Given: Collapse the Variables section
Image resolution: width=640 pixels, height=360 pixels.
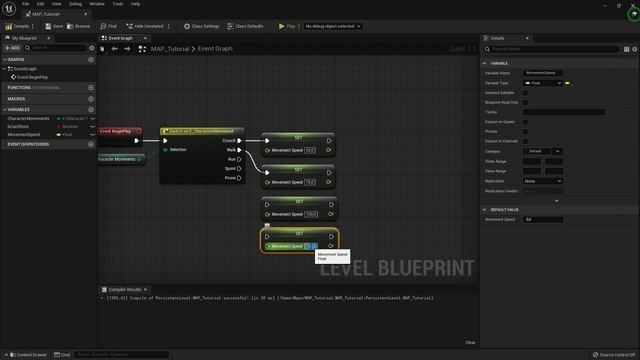Looking at the screenshot, I should click(x=4, y=110).
